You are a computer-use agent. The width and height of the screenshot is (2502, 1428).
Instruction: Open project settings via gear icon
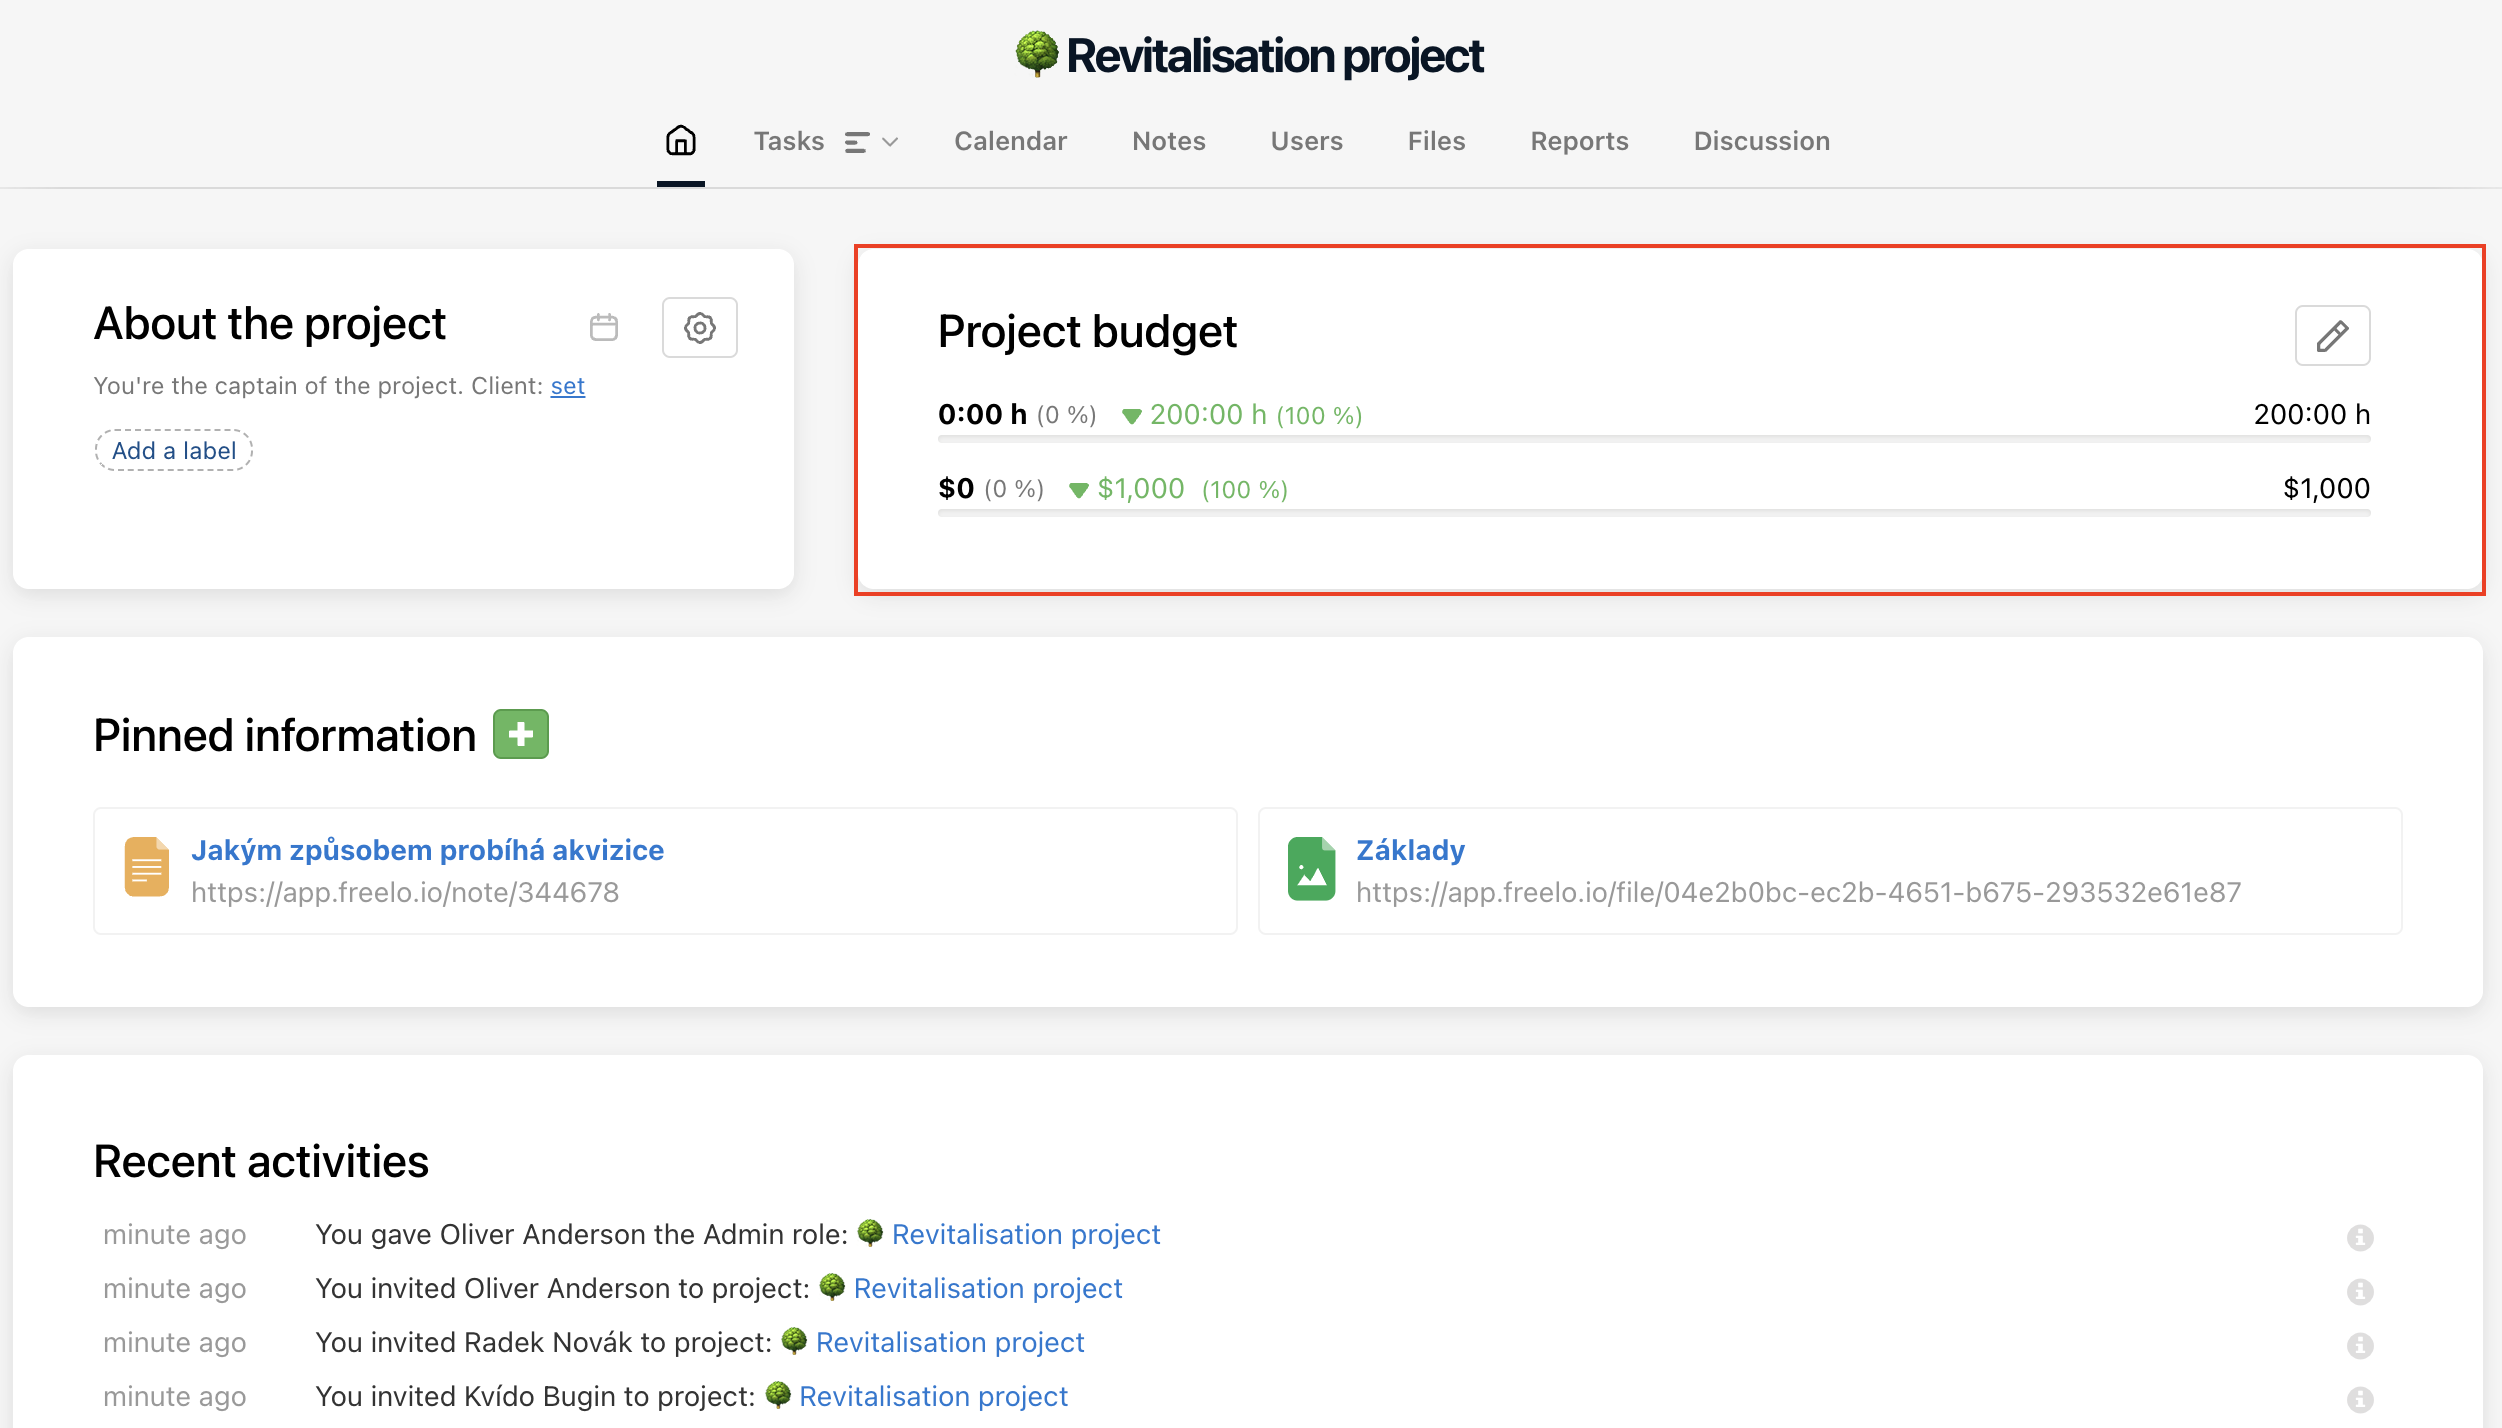699,327
